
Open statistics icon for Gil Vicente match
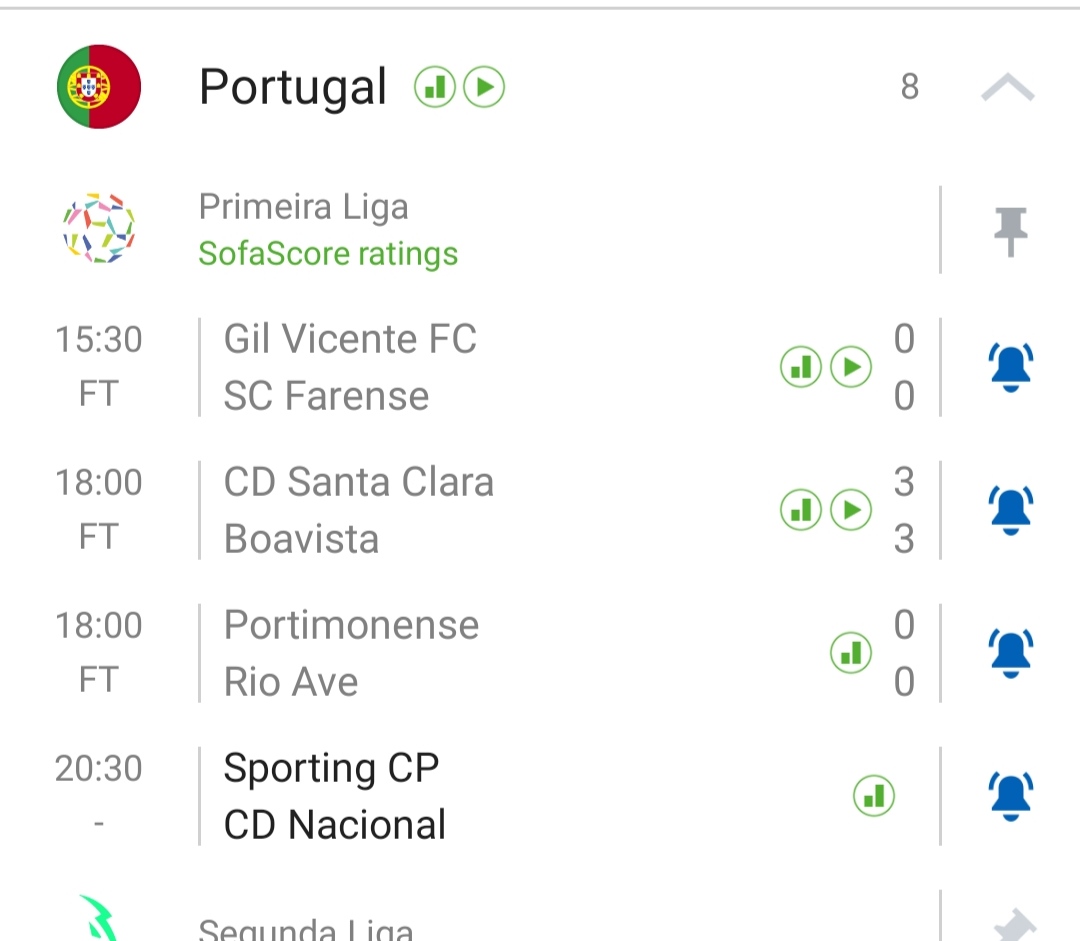(801, 368)
